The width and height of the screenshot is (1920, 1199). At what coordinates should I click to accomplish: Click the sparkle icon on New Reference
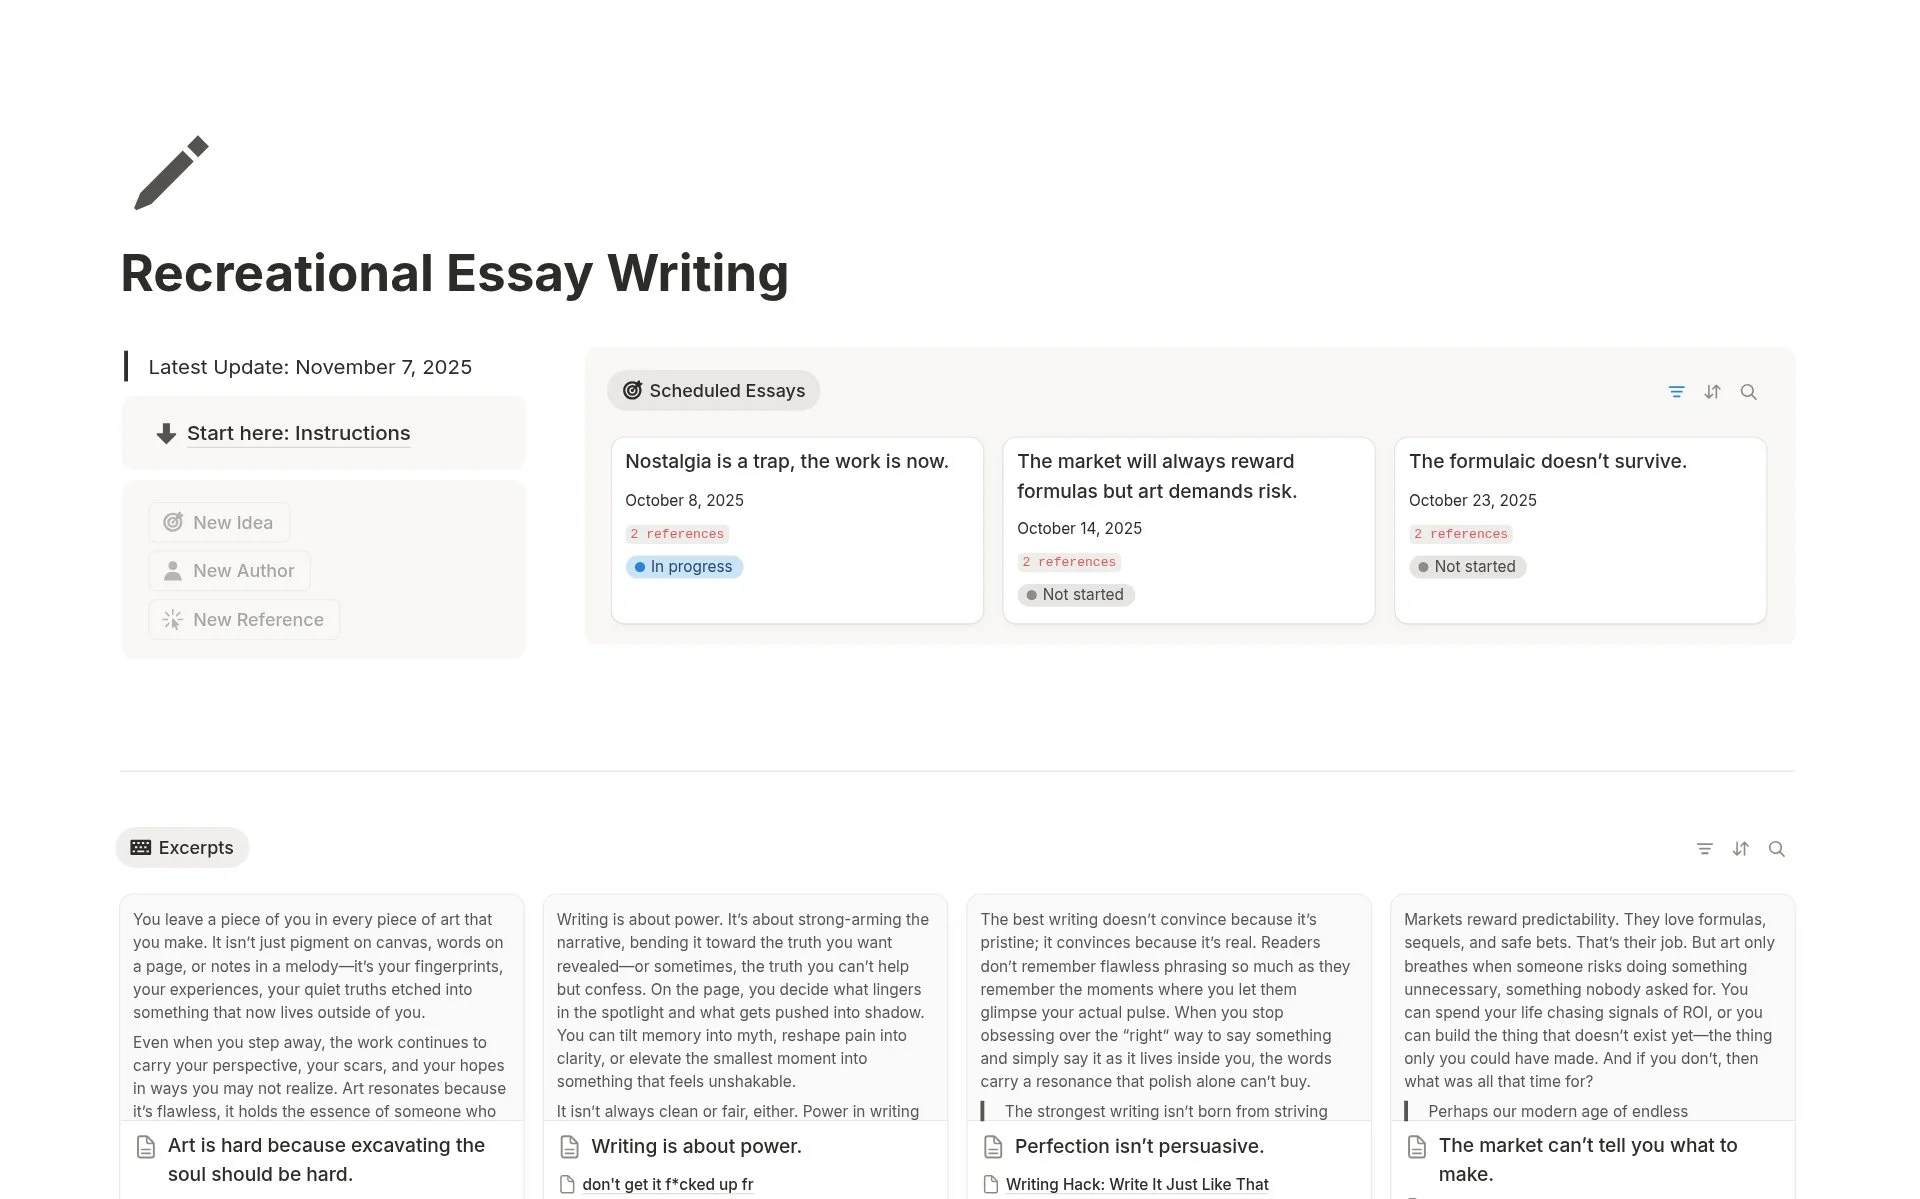[x=173, y=619]
